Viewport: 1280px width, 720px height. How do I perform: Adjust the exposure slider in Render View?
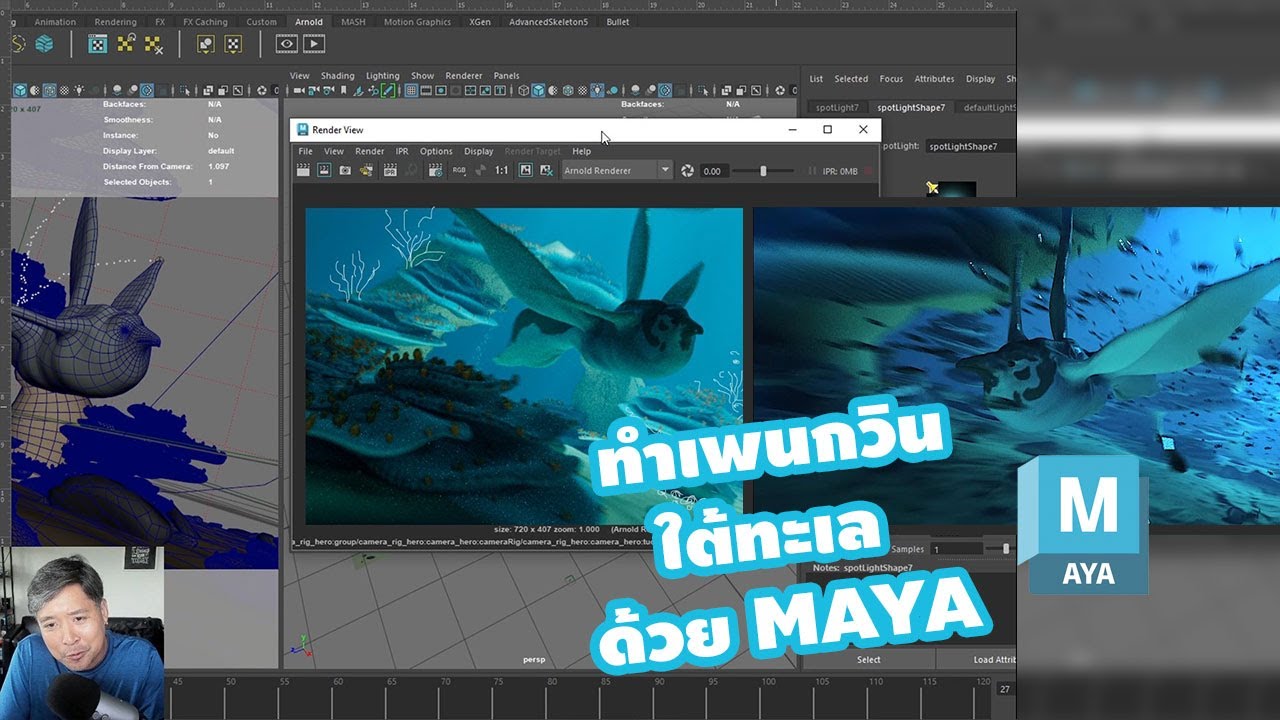tap(763, 171)
